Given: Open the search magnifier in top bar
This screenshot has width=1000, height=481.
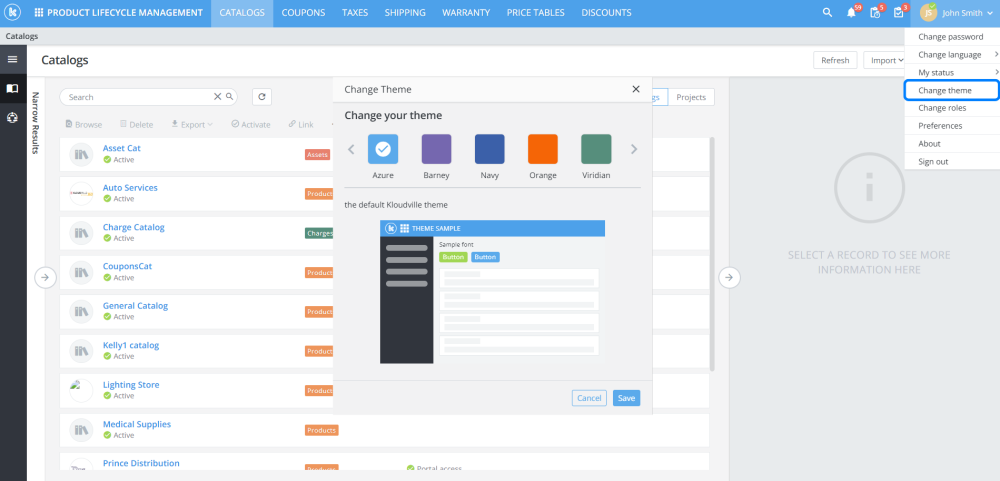Looking at the screenshot, I should 827,13.
